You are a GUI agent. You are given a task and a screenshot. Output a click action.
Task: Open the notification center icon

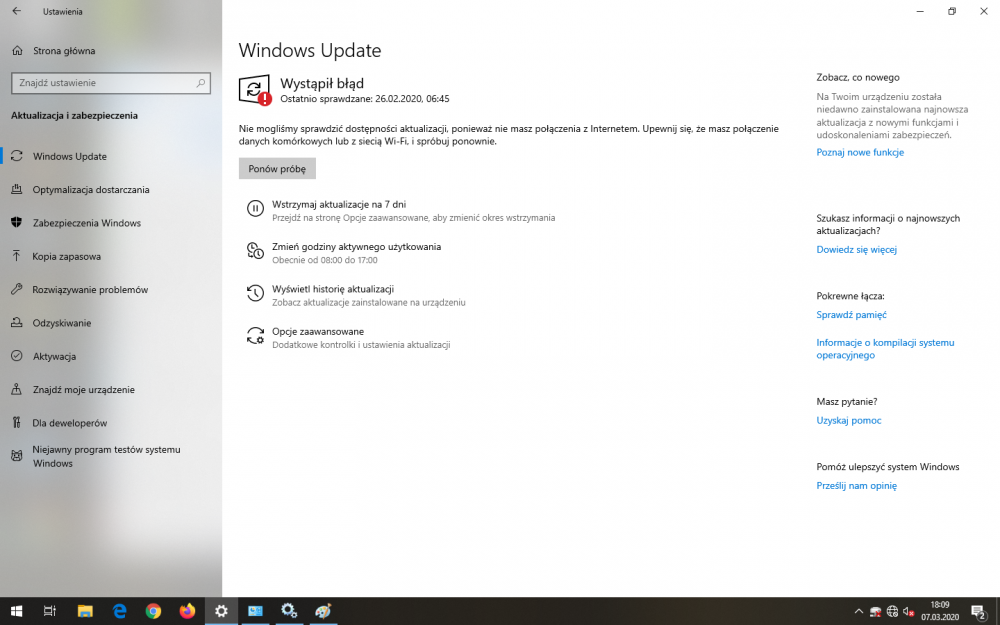click(979, 611)
